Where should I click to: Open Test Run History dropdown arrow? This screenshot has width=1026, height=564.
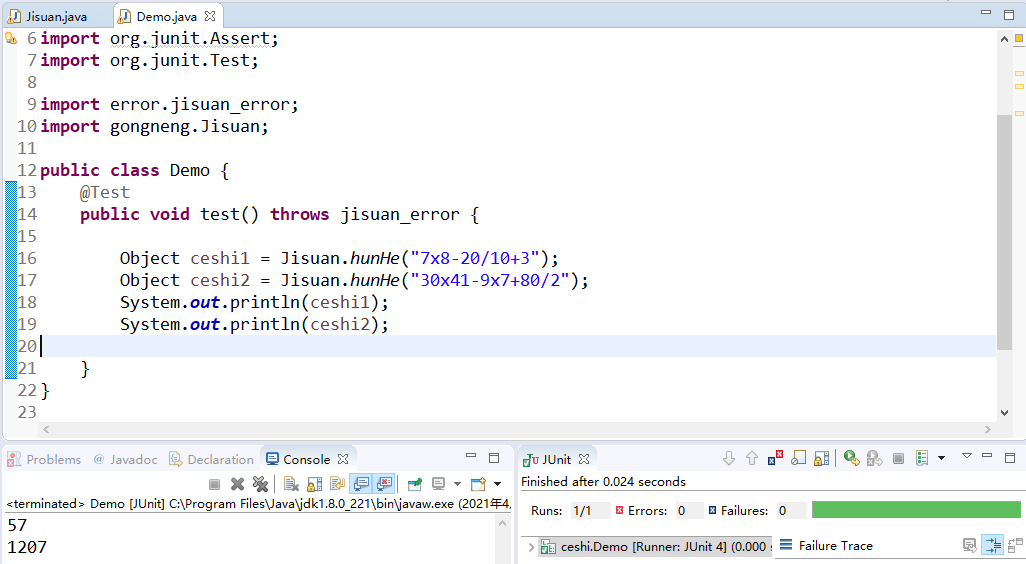click(x=942, y=458)
